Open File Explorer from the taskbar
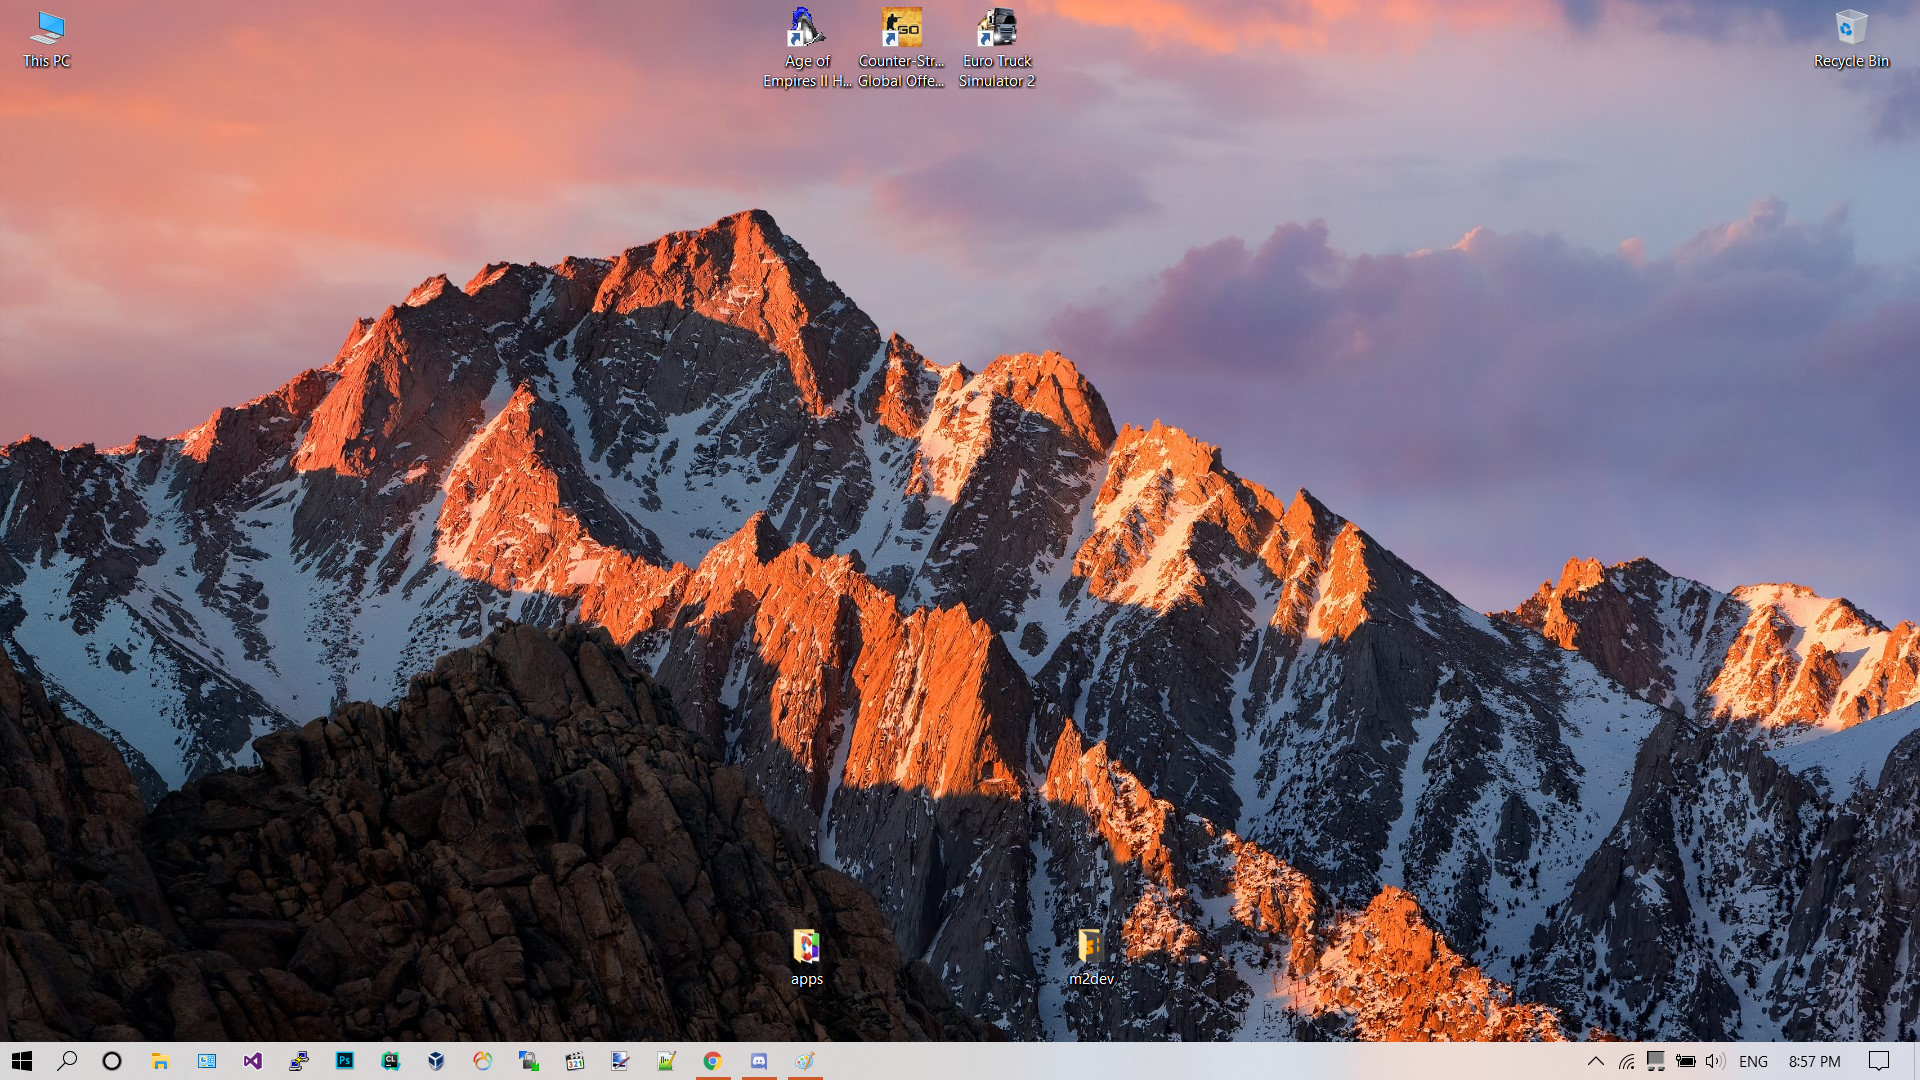The image size is (1920, 1080). [160, 1061]
